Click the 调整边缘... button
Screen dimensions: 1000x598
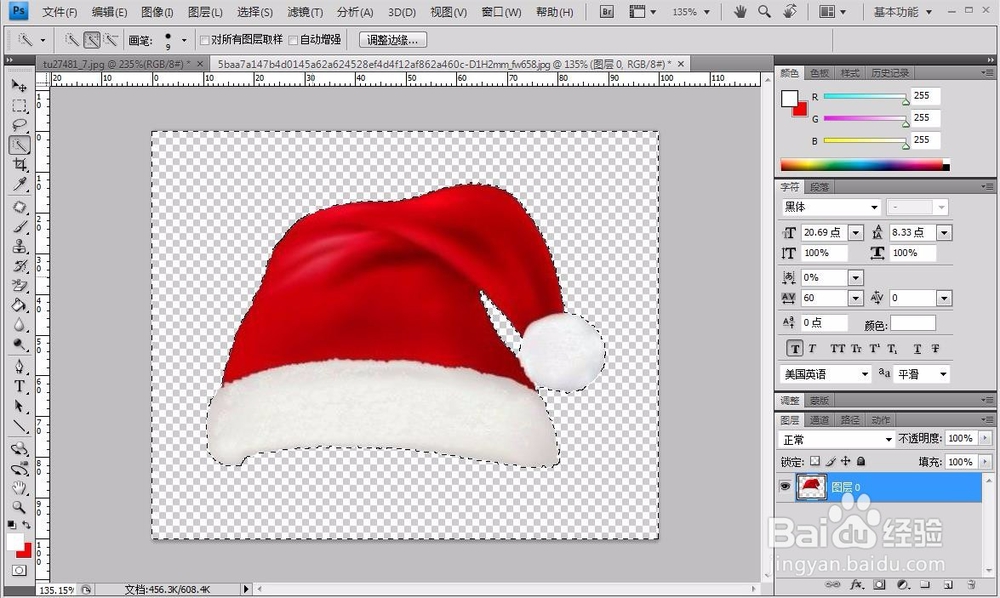coord(393,40)
